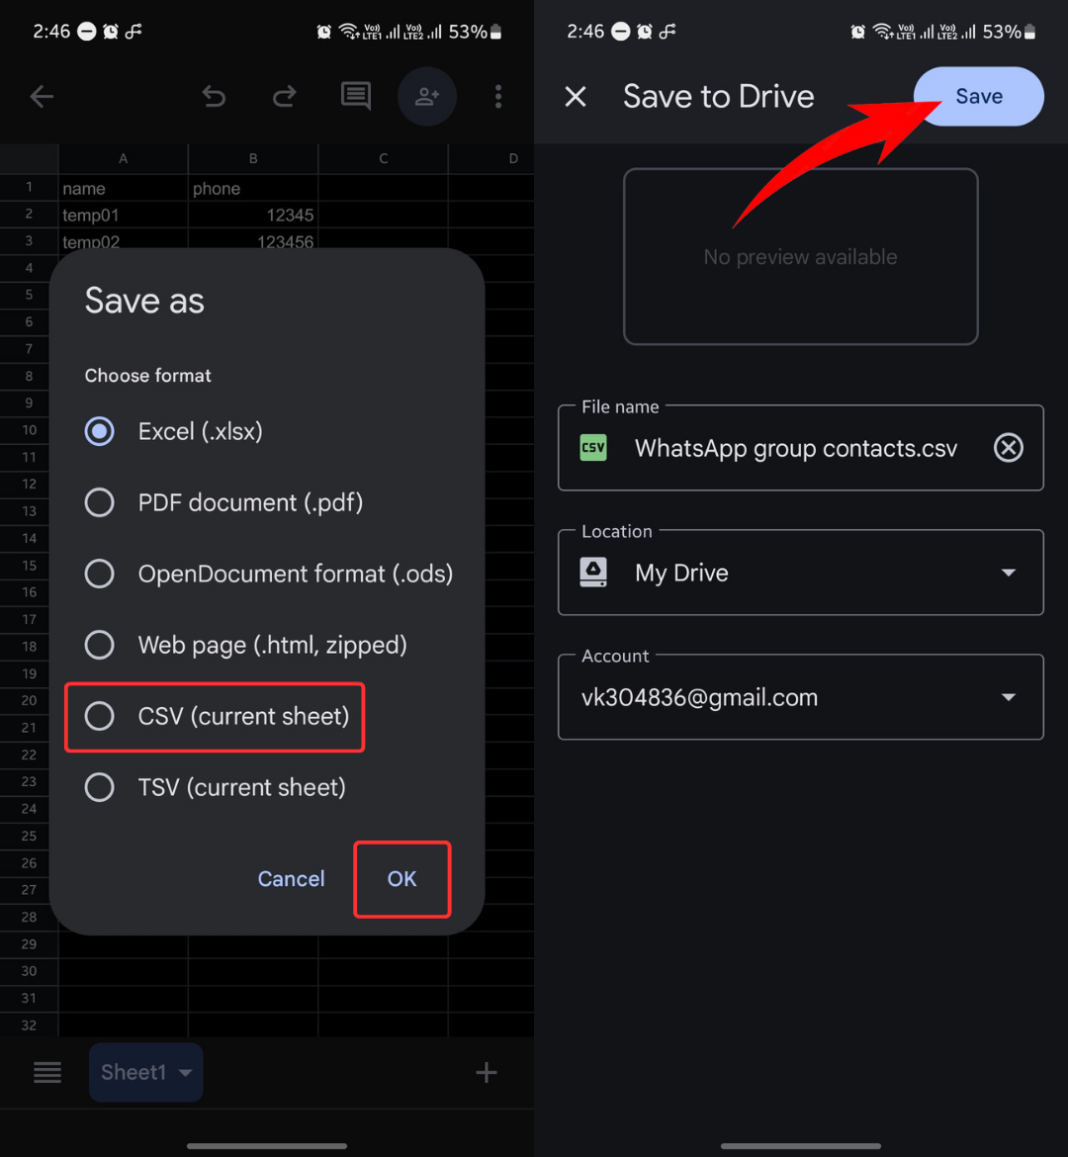Redo the last undone action
The width and height of the screenshot is (1068, 1157).
tap(284, 96)
